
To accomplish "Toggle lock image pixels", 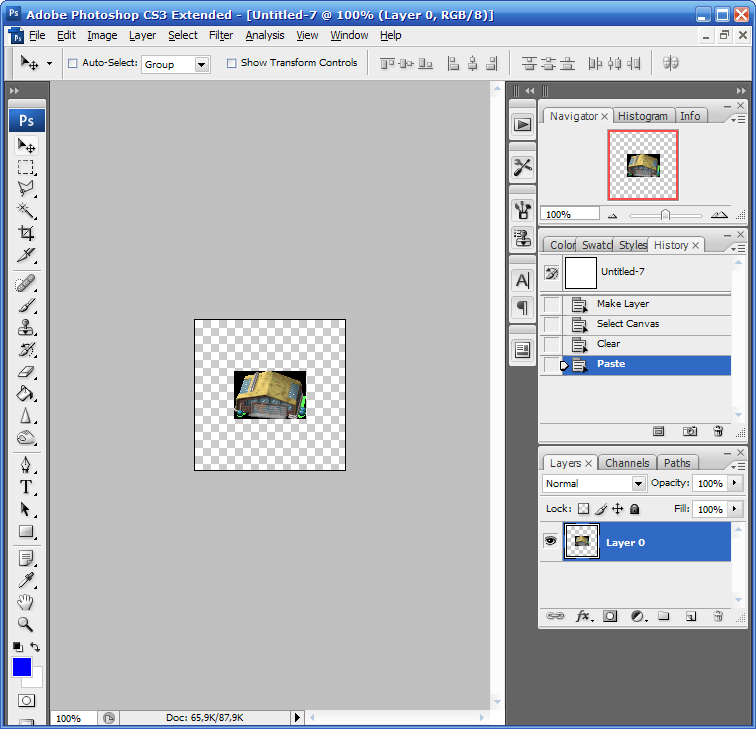I will (x=601, y=509).
